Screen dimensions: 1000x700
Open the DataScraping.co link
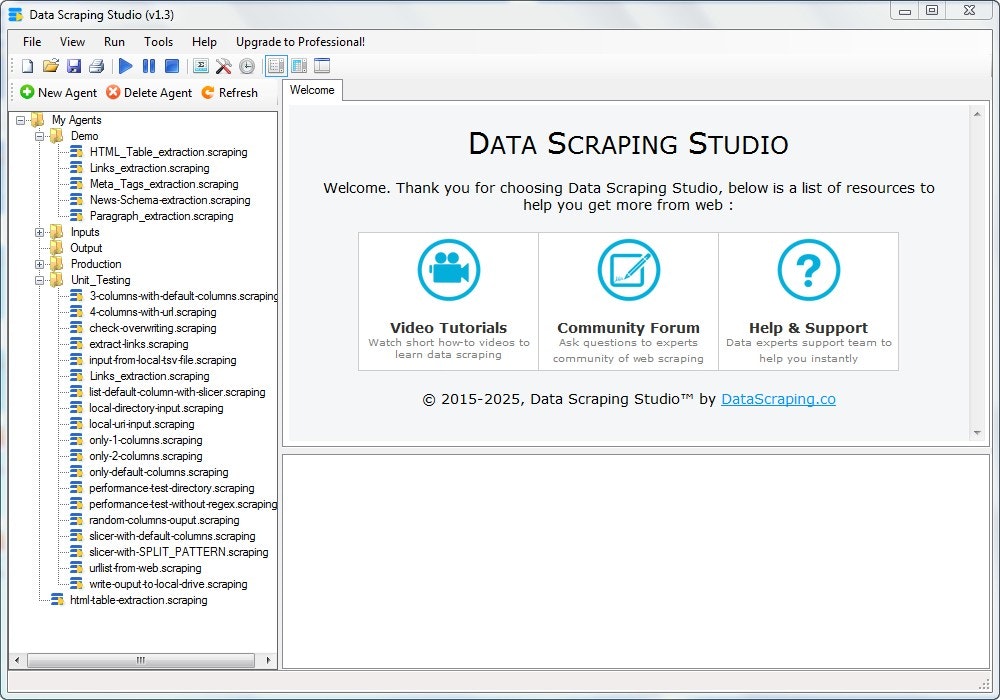tap(778, 399)
